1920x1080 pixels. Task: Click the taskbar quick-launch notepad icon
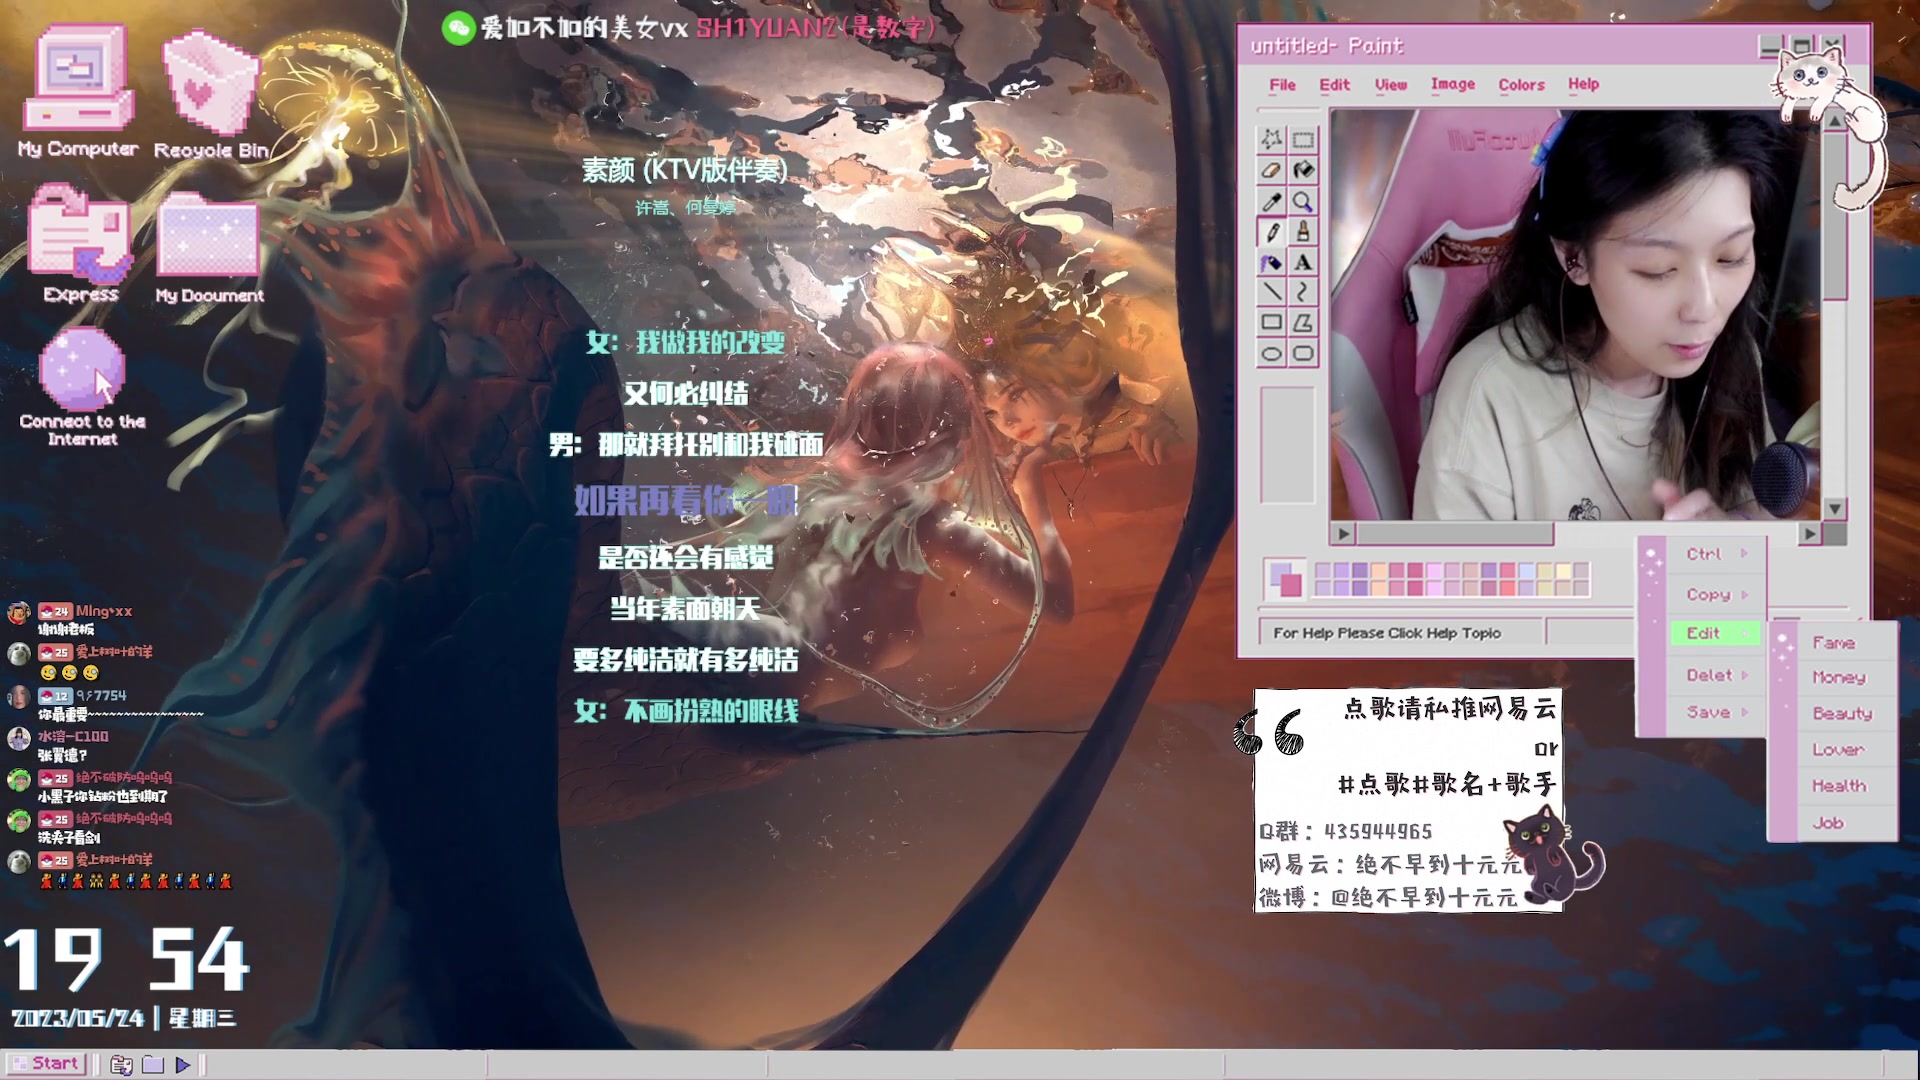pyautogui.click(x=121, y=1065)
